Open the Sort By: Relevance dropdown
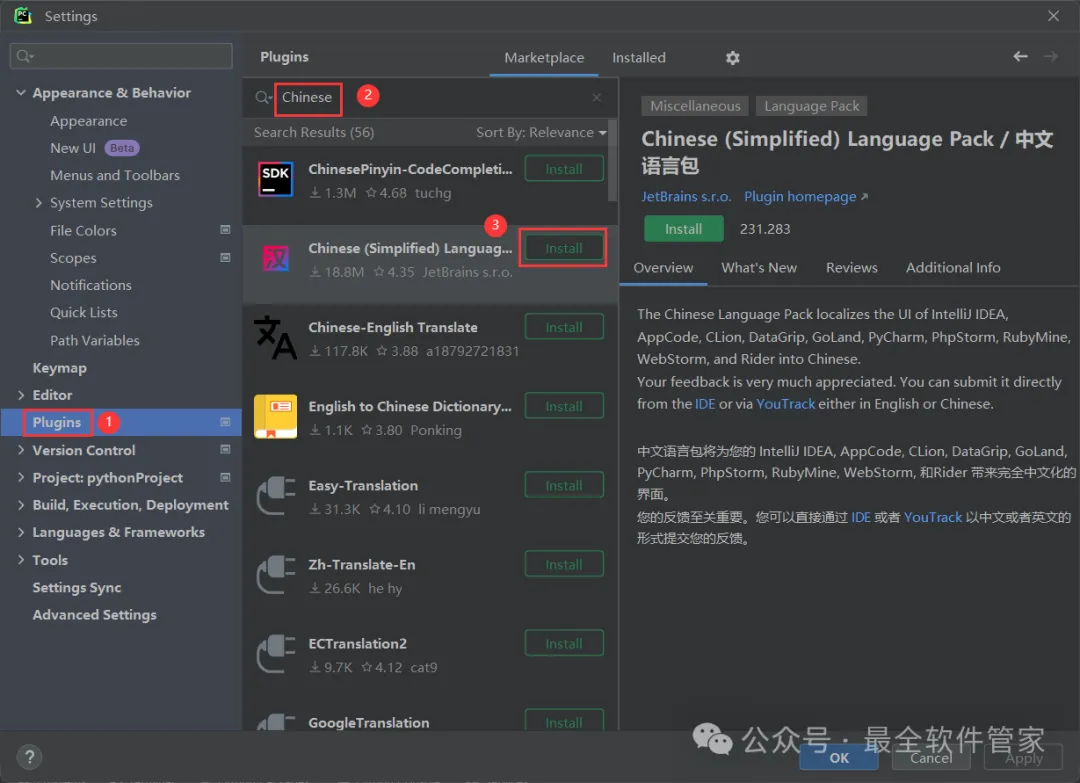Image resolution: width=1080 pixels, height=783 pixels. (541, 132)
